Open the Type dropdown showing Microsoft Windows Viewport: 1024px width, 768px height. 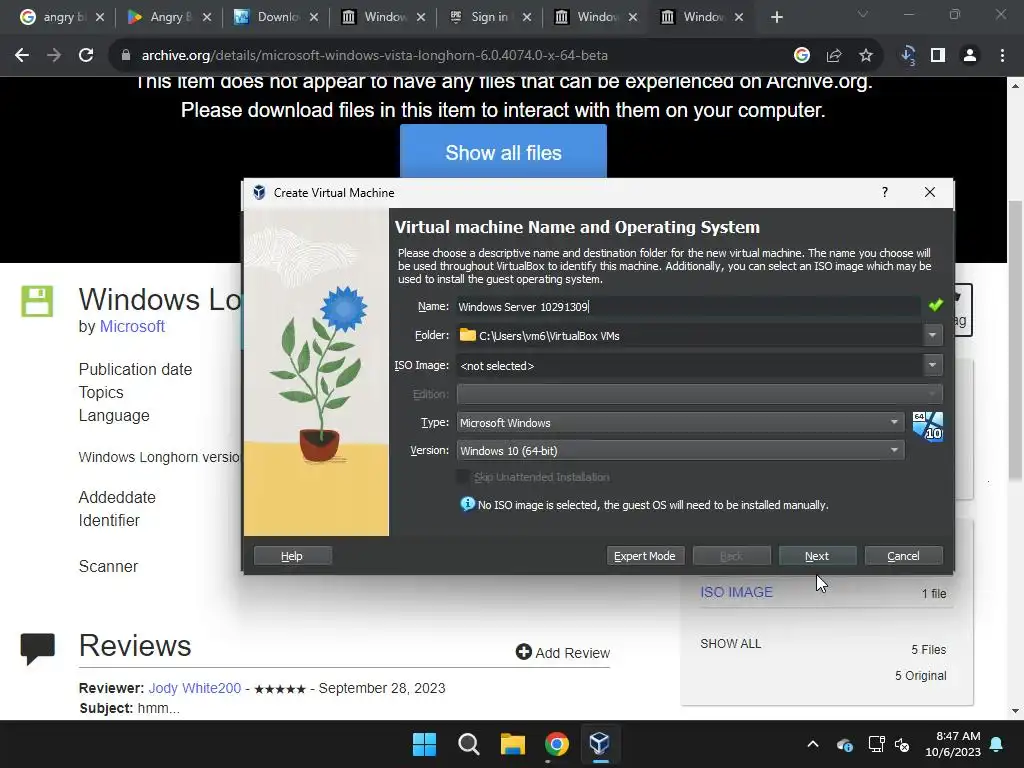click(680, 423)
